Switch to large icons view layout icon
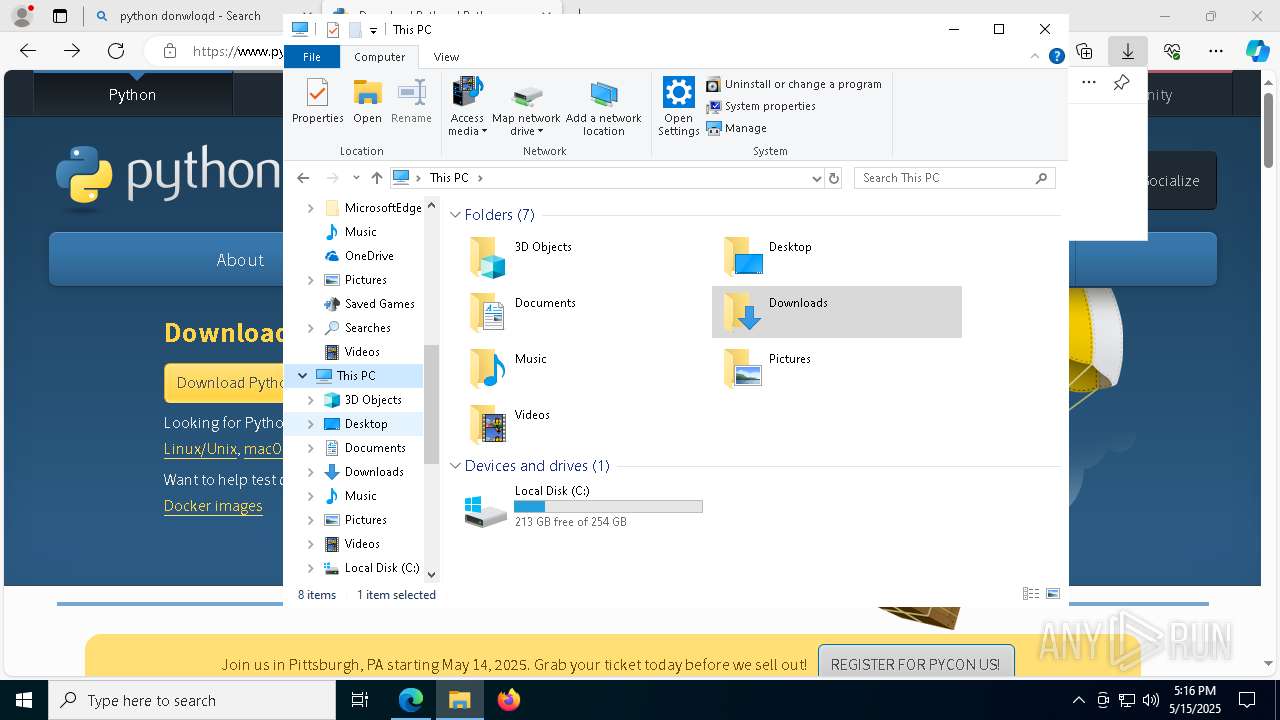The width and height of the screenshot is (1280, 720). [x=1052, y=594]
